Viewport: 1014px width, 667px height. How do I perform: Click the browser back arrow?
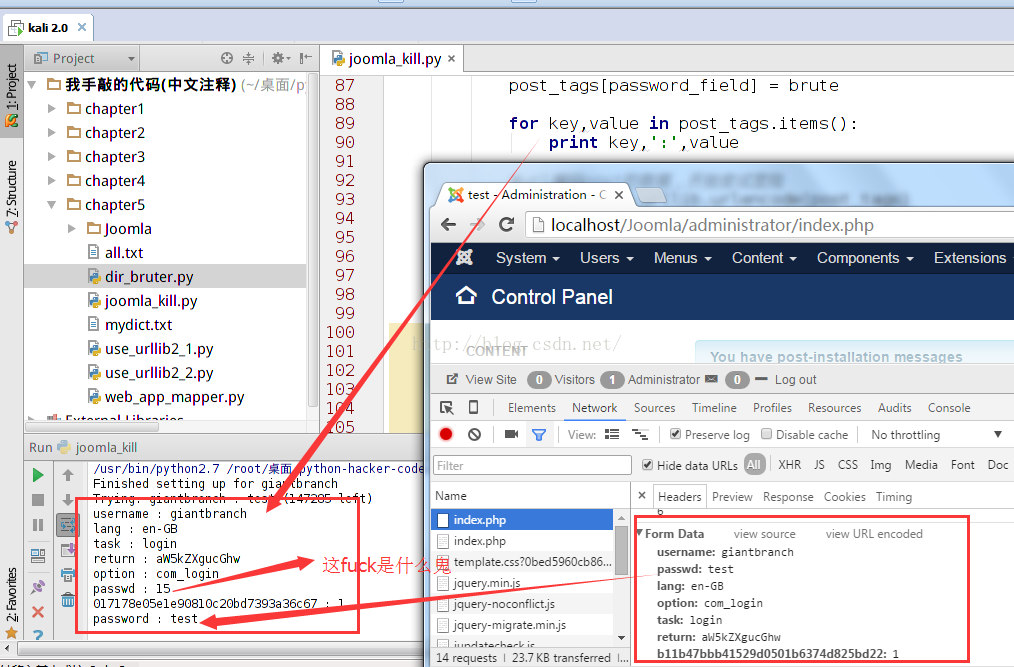(448, 224)
